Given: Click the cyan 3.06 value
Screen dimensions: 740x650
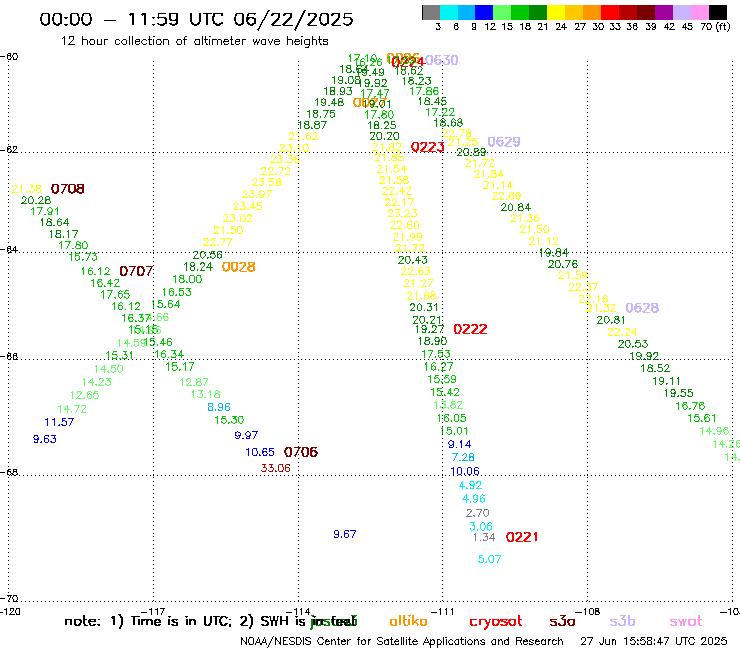Looking at the screenshot, I should point(481,526).
